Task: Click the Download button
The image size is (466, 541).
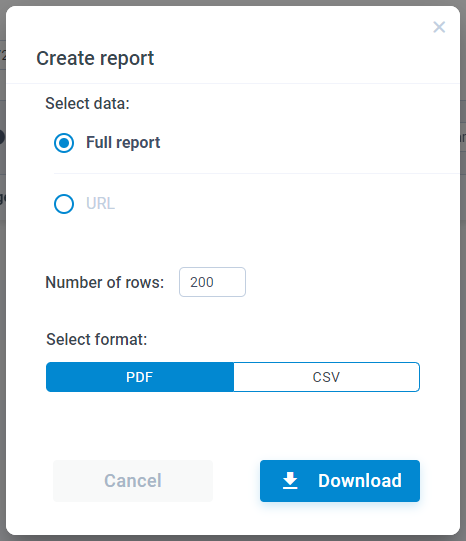Action: click(340, 481)
